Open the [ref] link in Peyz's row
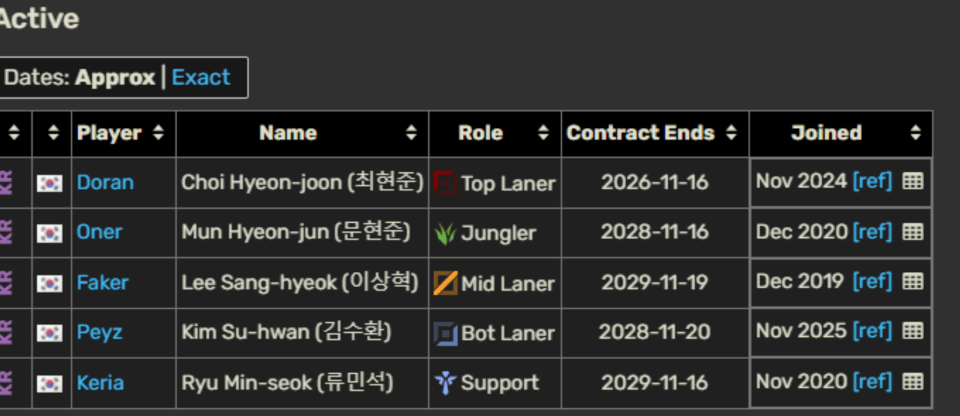Screen dimensions: 960x416 click(x=872, y=331)
